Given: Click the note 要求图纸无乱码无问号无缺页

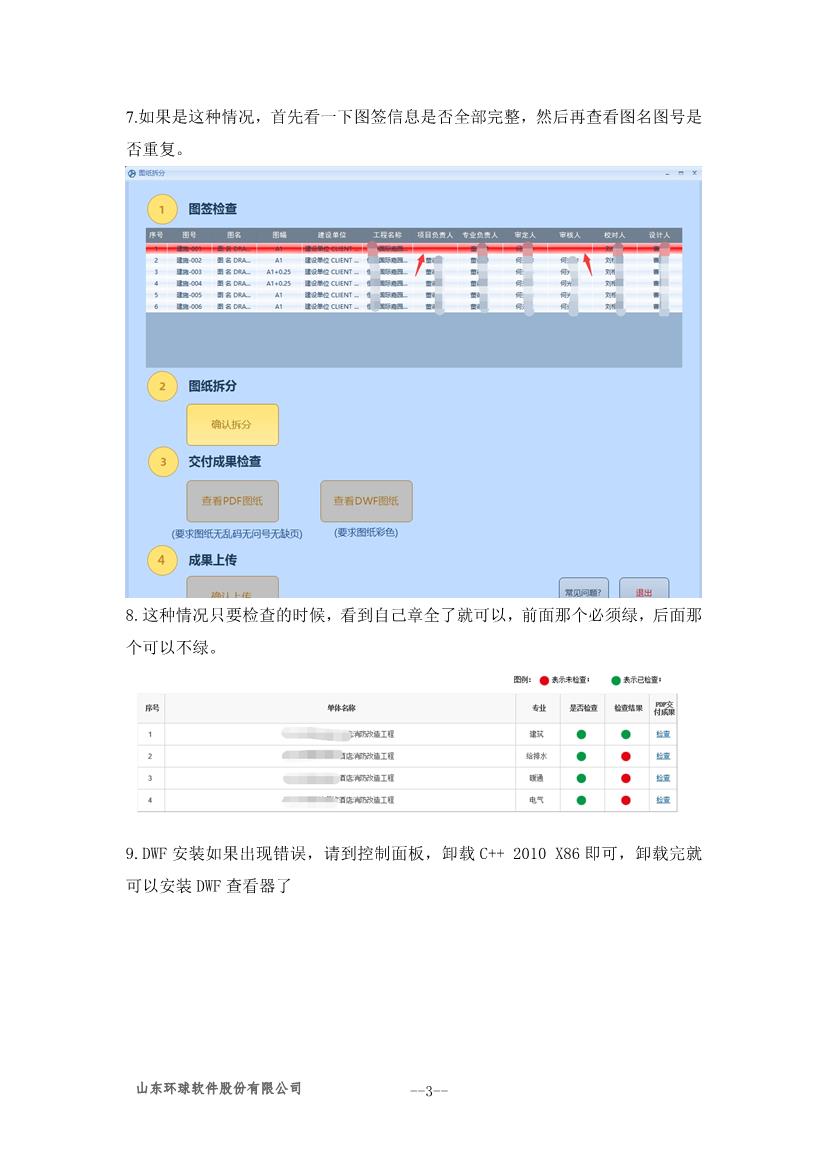Looking at the screenshot, I should (237, 534).
